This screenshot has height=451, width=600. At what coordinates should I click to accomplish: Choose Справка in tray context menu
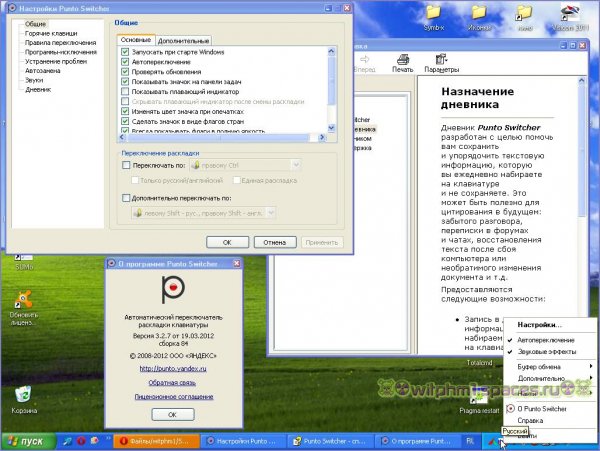click(x=550, y=420)
